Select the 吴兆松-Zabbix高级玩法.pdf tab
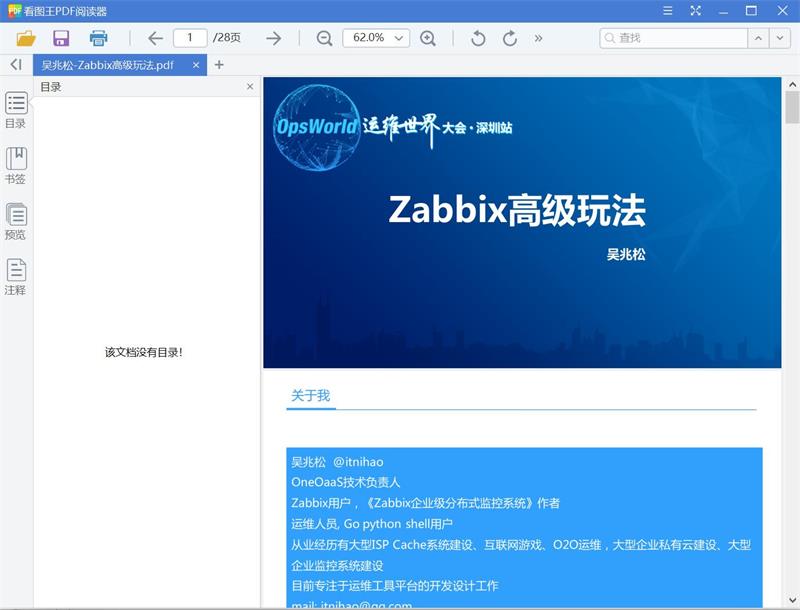The image size is (800, 610). coord(110,63)
